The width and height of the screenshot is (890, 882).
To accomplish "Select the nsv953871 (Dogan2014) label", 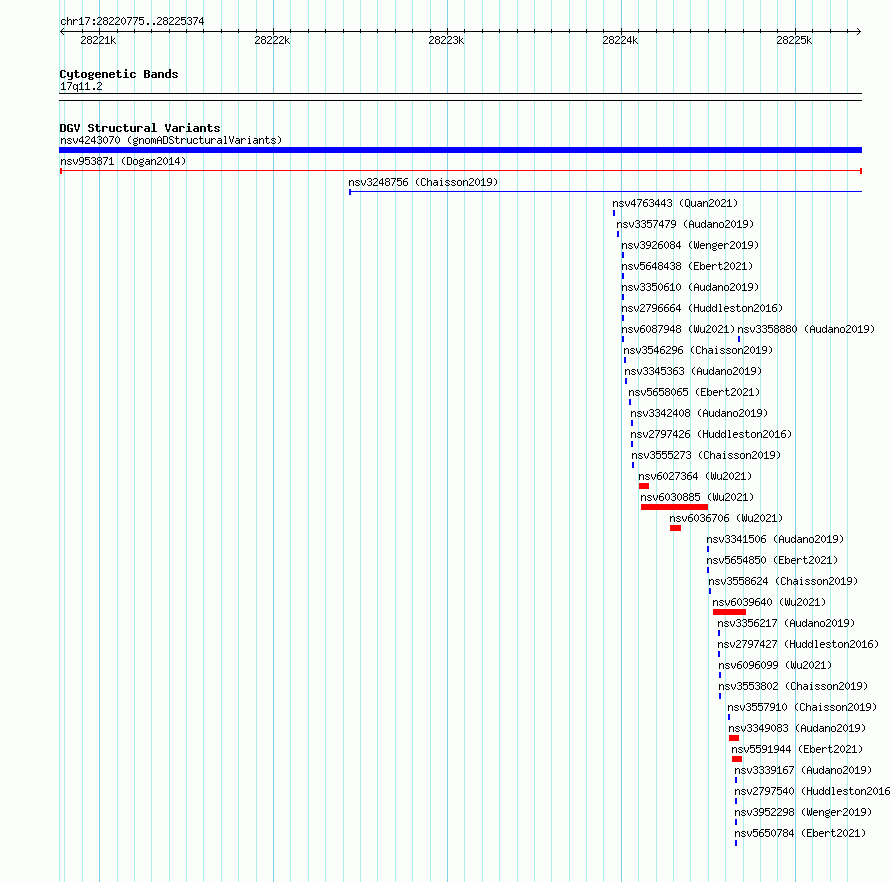I will point(123,161).
